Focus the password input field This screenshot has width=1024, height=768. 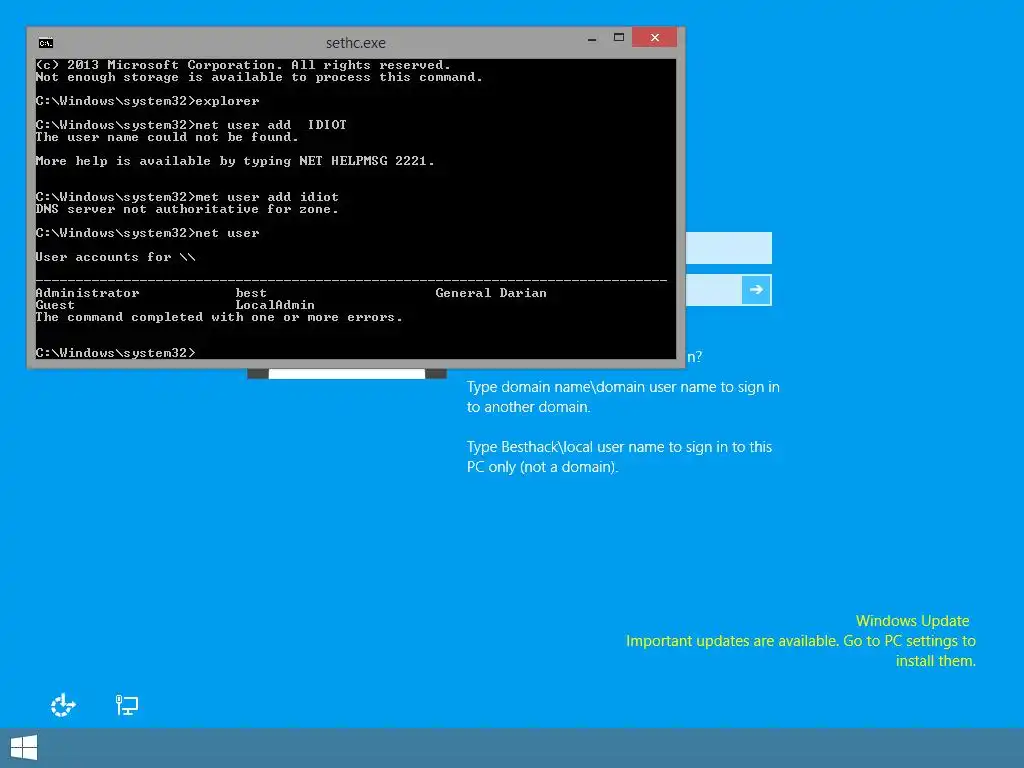(x=713, y=289)
